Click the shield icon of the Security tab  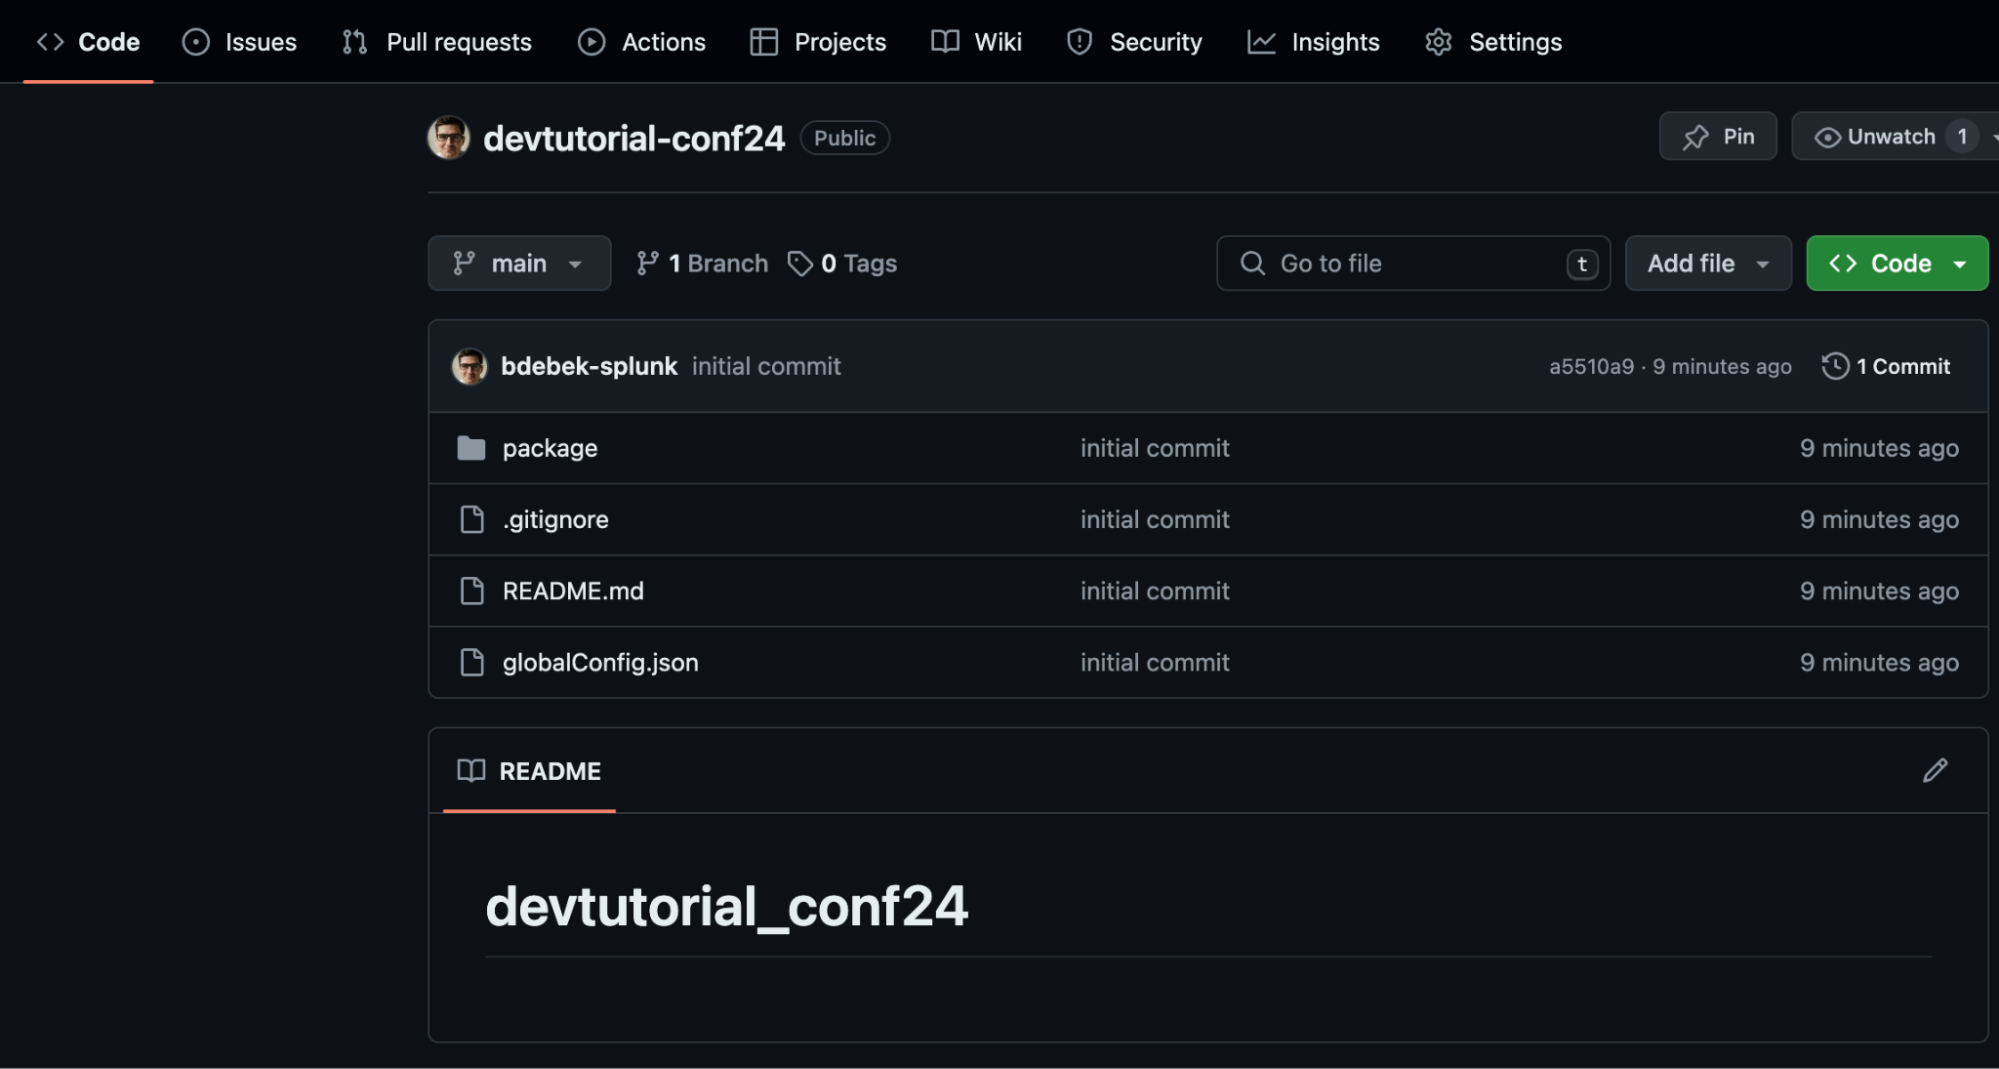click(x=1079, y=42)
